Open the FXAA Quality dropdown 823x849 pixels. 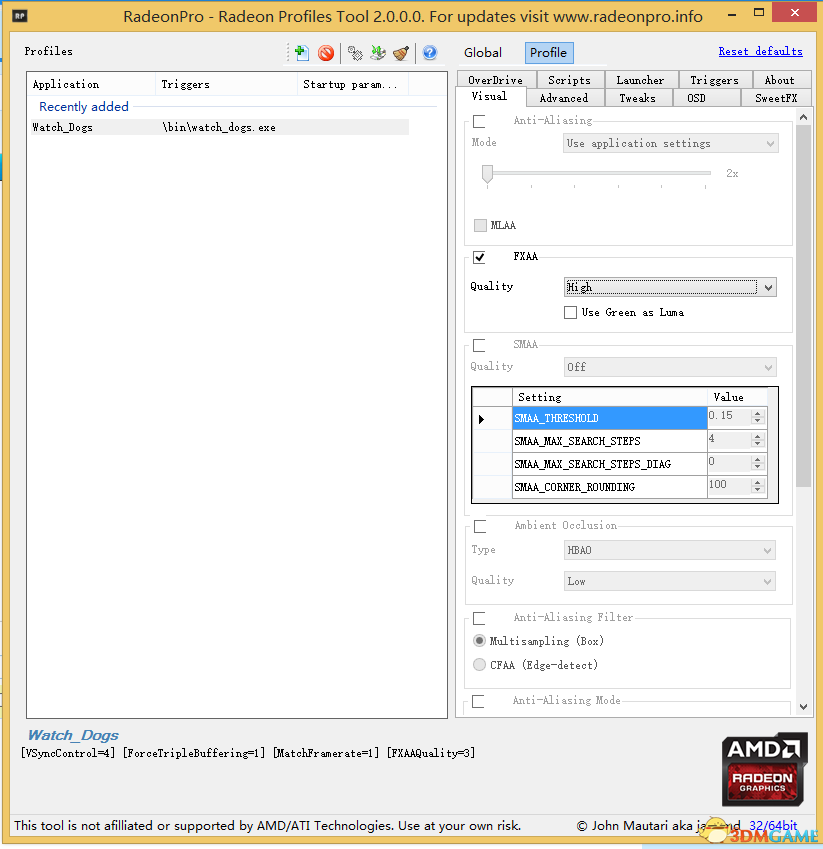tap(670, 288)
